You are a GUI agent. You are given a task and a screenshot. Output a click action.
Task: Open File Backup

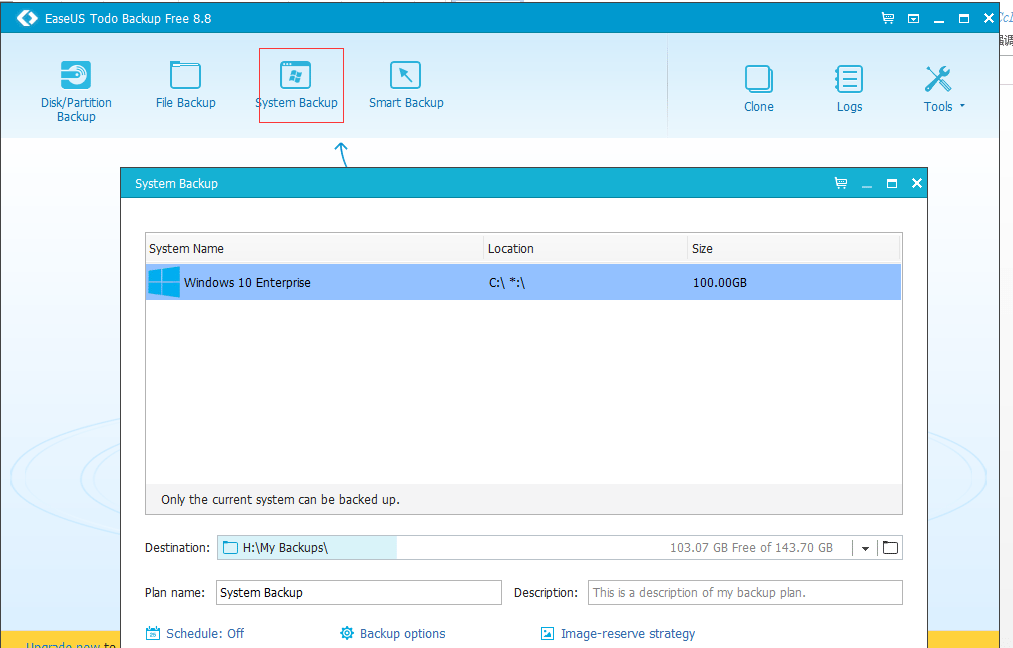185,85
